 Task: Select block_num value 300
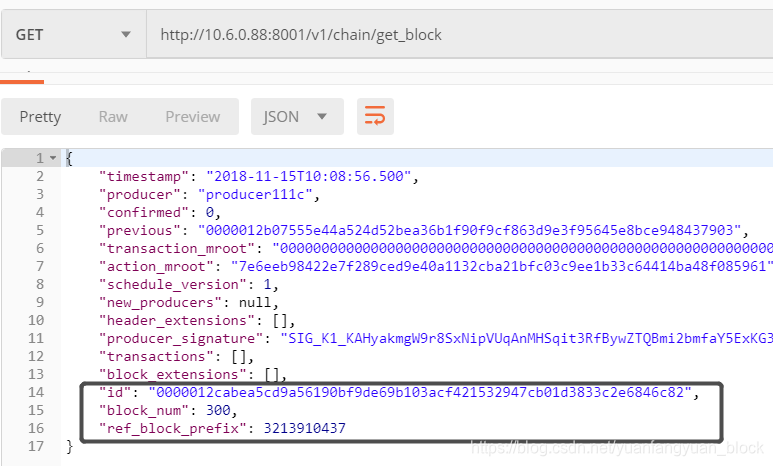(x=218, y=411)
